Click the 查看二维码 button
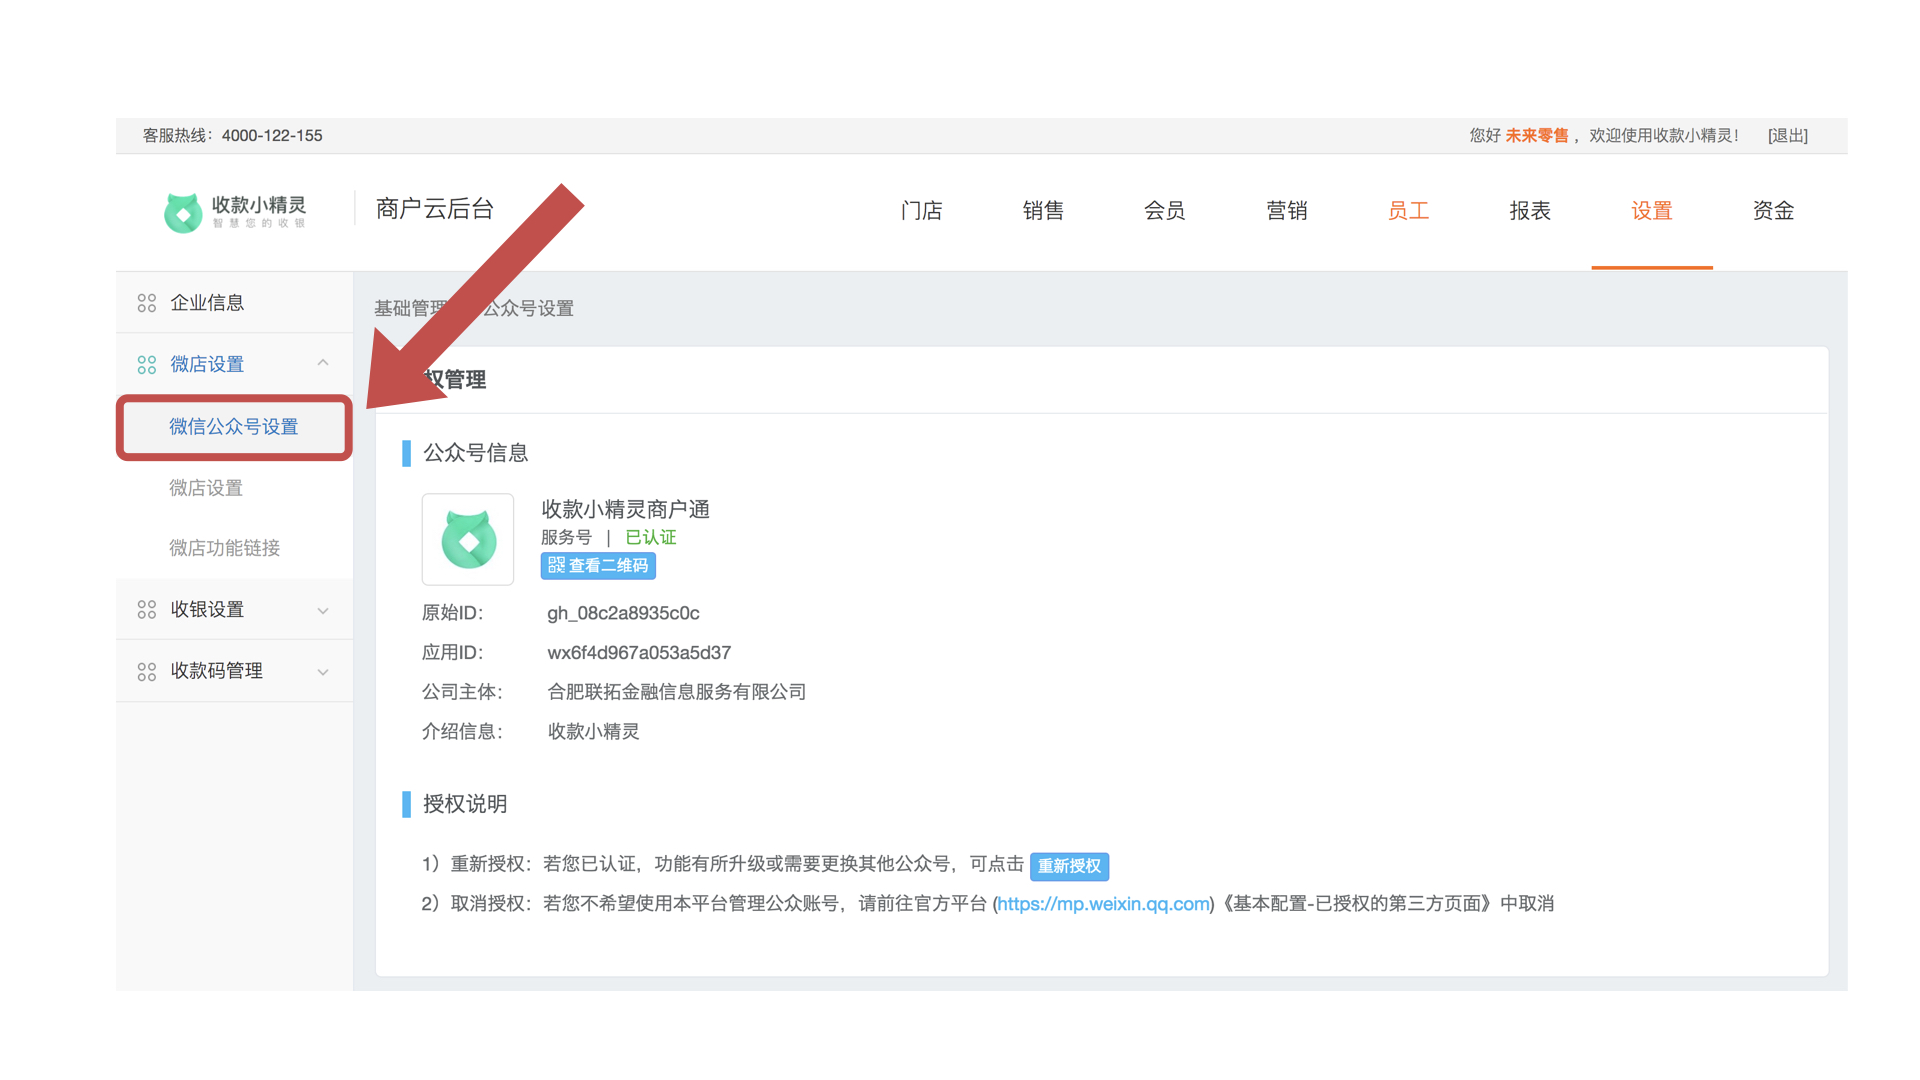Screen dimensions: 1920x1080 tap(598, 566)
